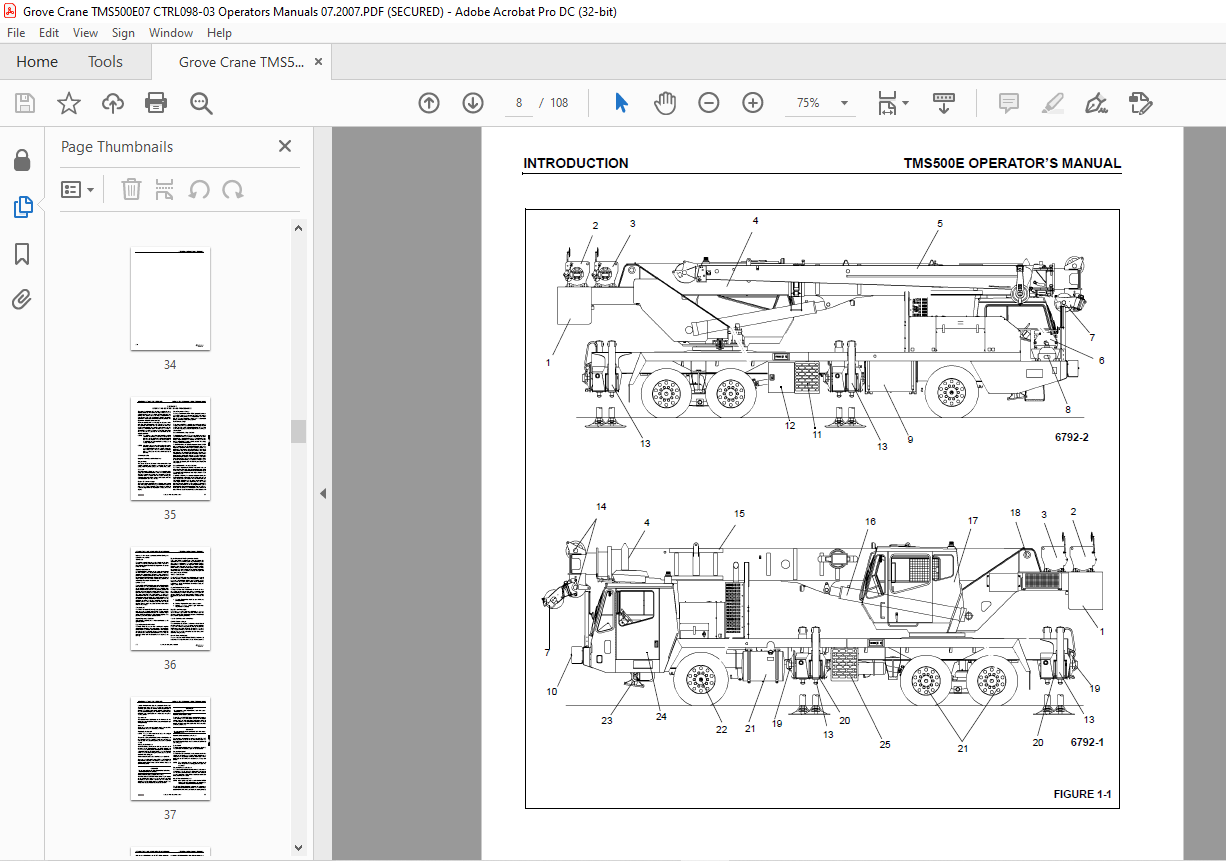Image resolution: width=1226 pixels, height=861 pixels.
Task: Click thumbnails scrollbar up arrow
Action: coord(298,228)
